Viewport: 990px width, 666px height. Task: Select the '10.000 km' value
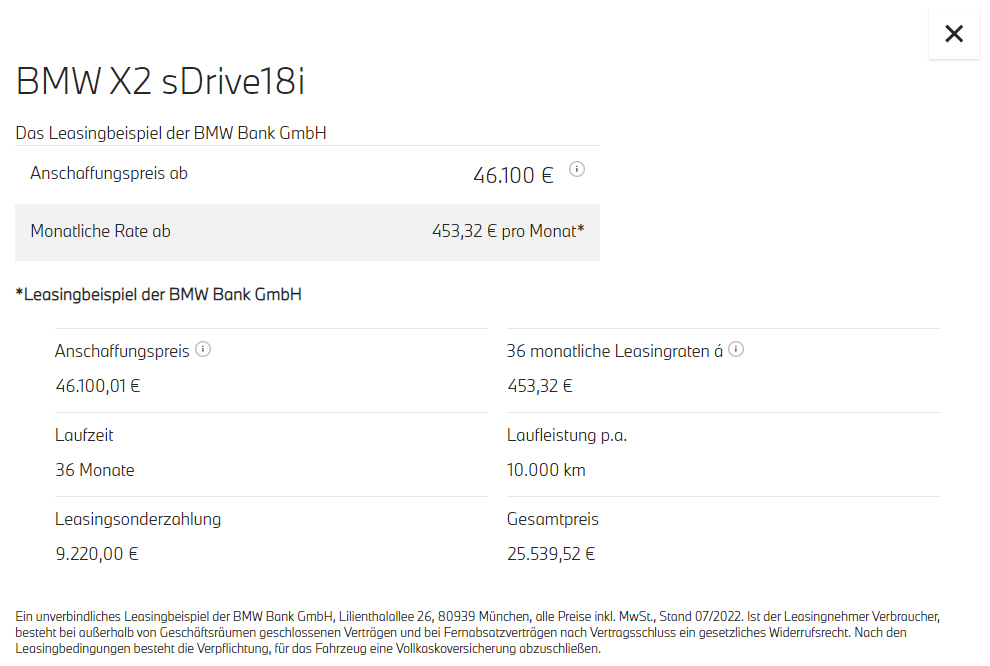[x=546, y=470]
